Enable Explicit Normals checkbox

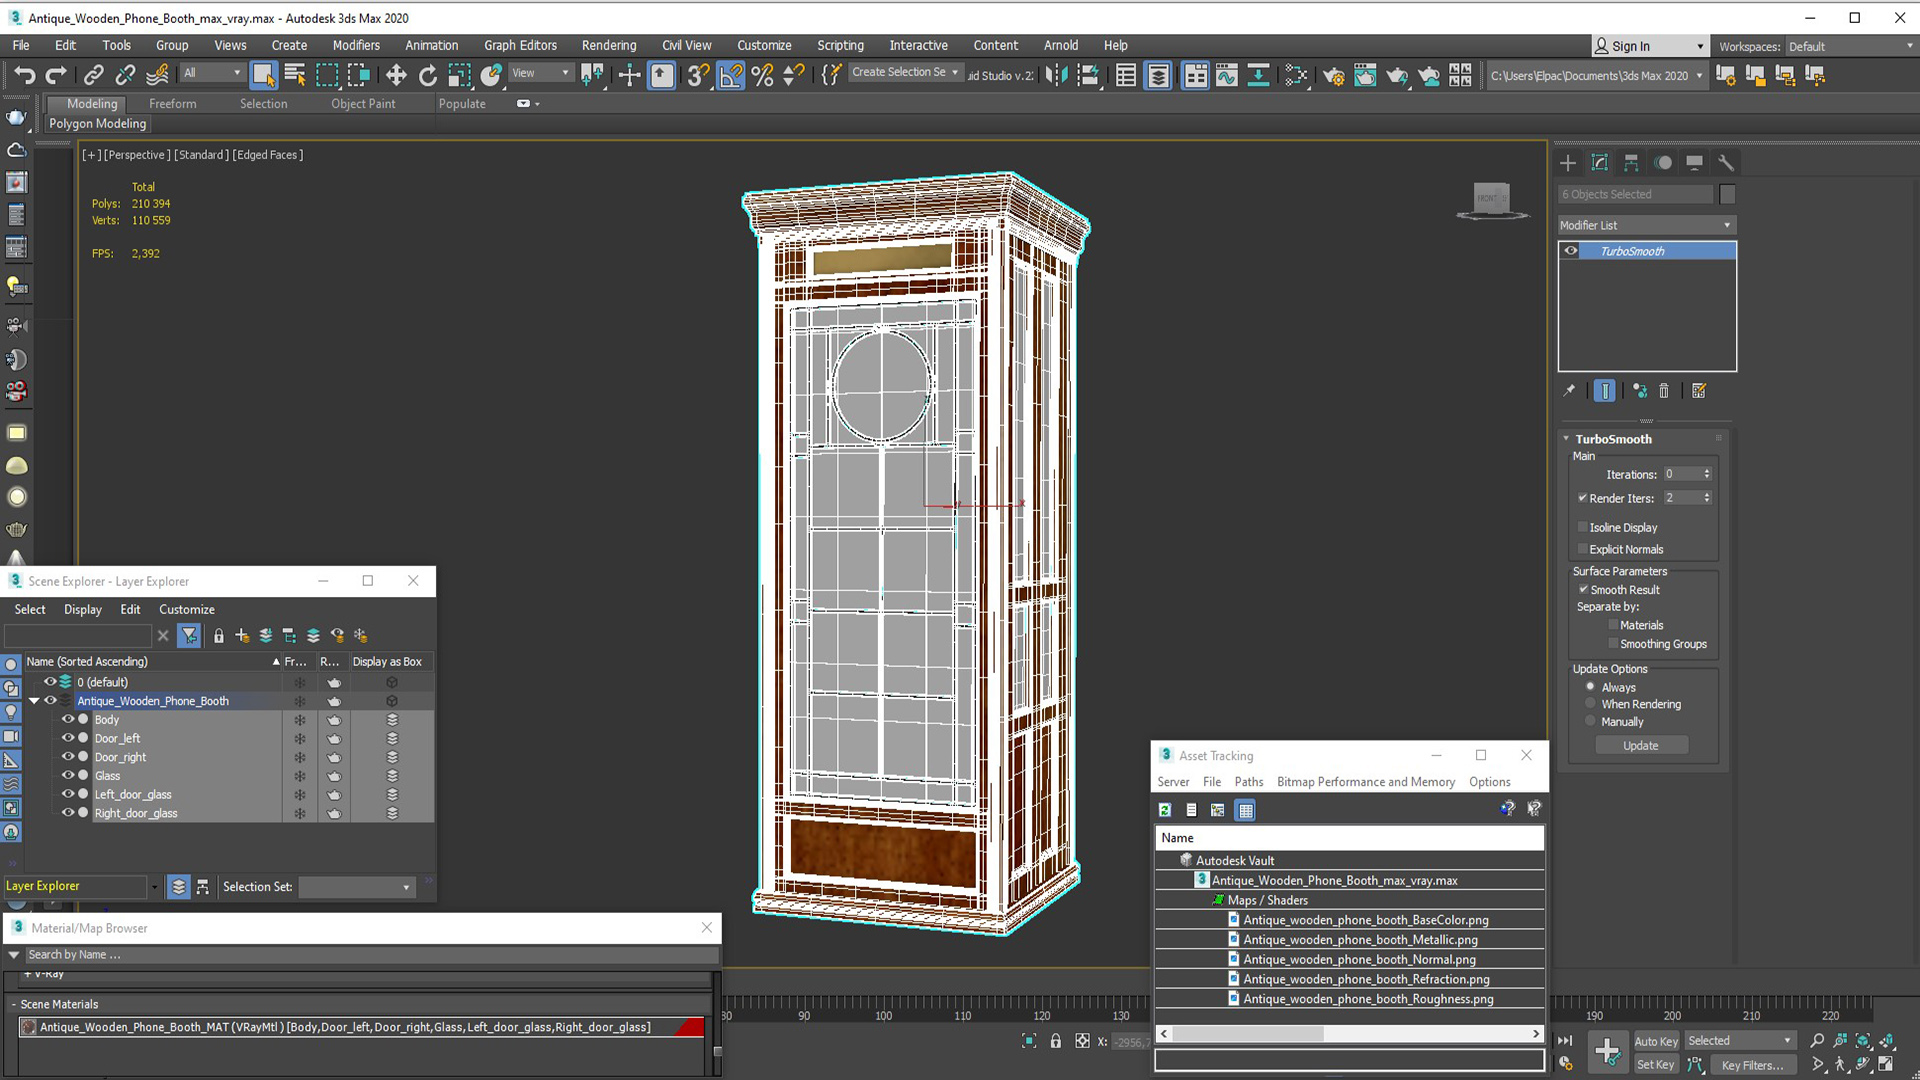pos(1583,549)
